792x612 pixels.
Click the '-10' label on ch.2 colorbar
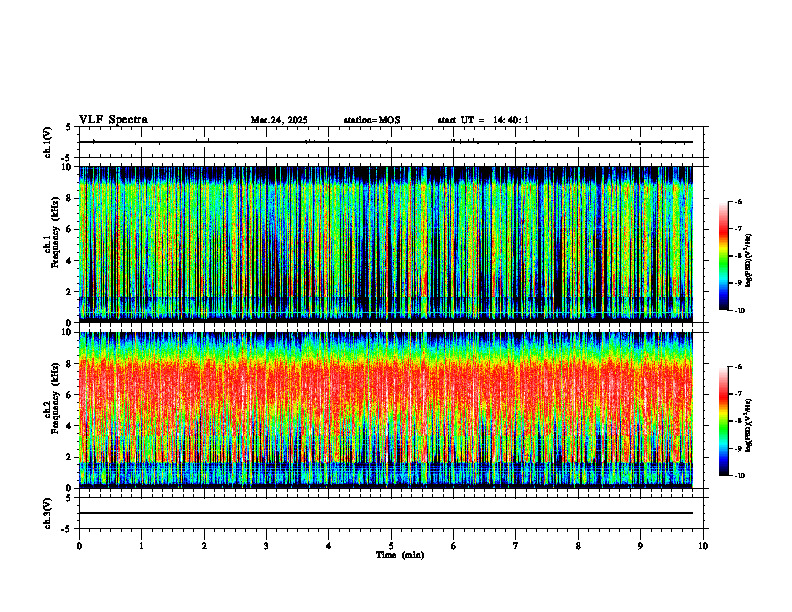click(739, 476)
